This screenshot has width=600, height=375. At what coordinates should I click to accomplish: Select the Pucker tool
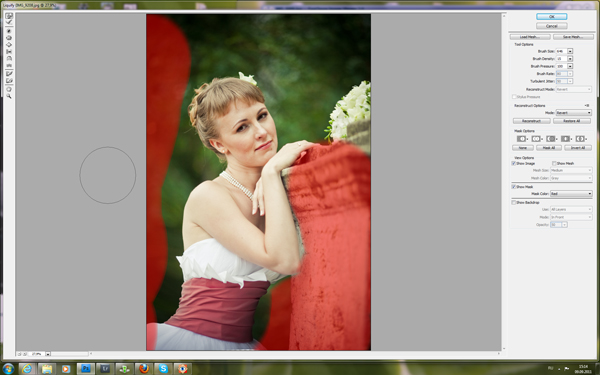9,38
